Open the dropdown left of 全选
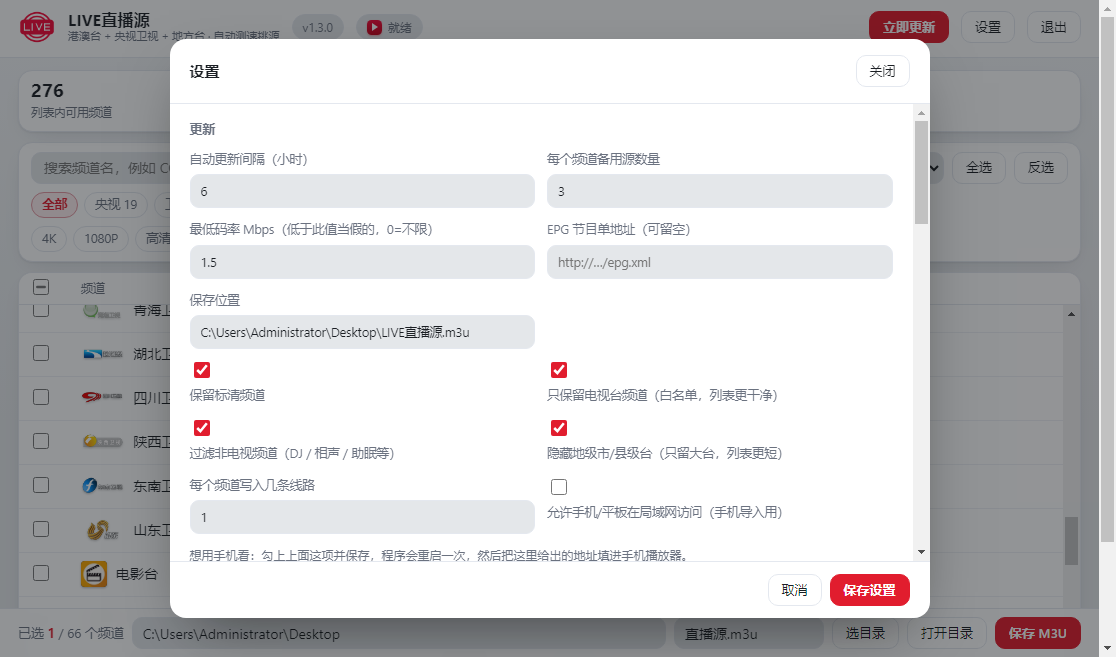Screen dimensions: 1116x657 pyautogui.click(x=936, y=168)
